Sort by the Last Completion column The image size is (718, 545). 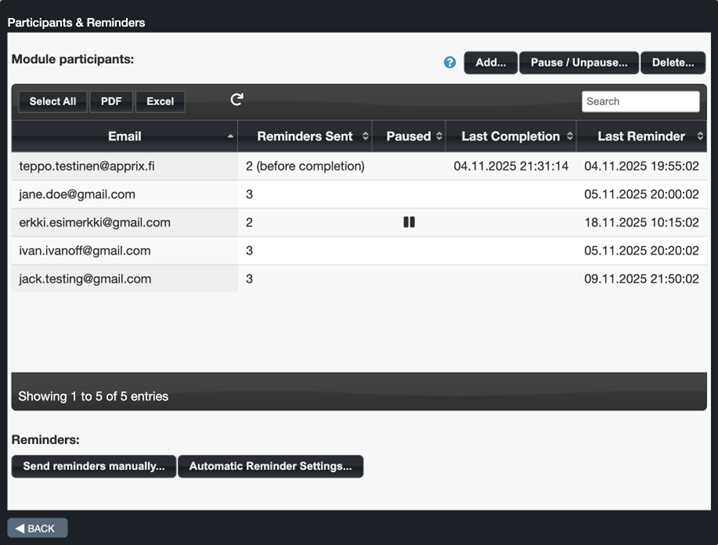tap(510, 136)
